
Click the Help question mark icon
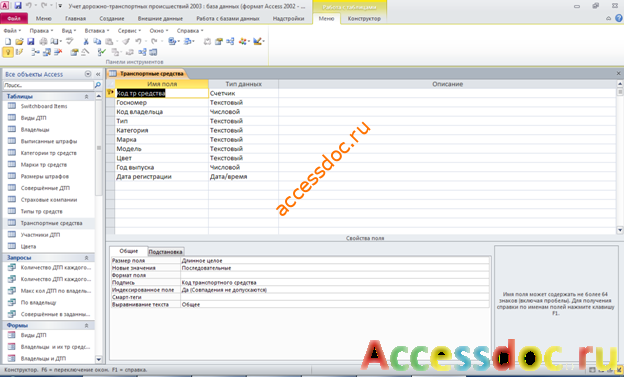coord(618,18)
